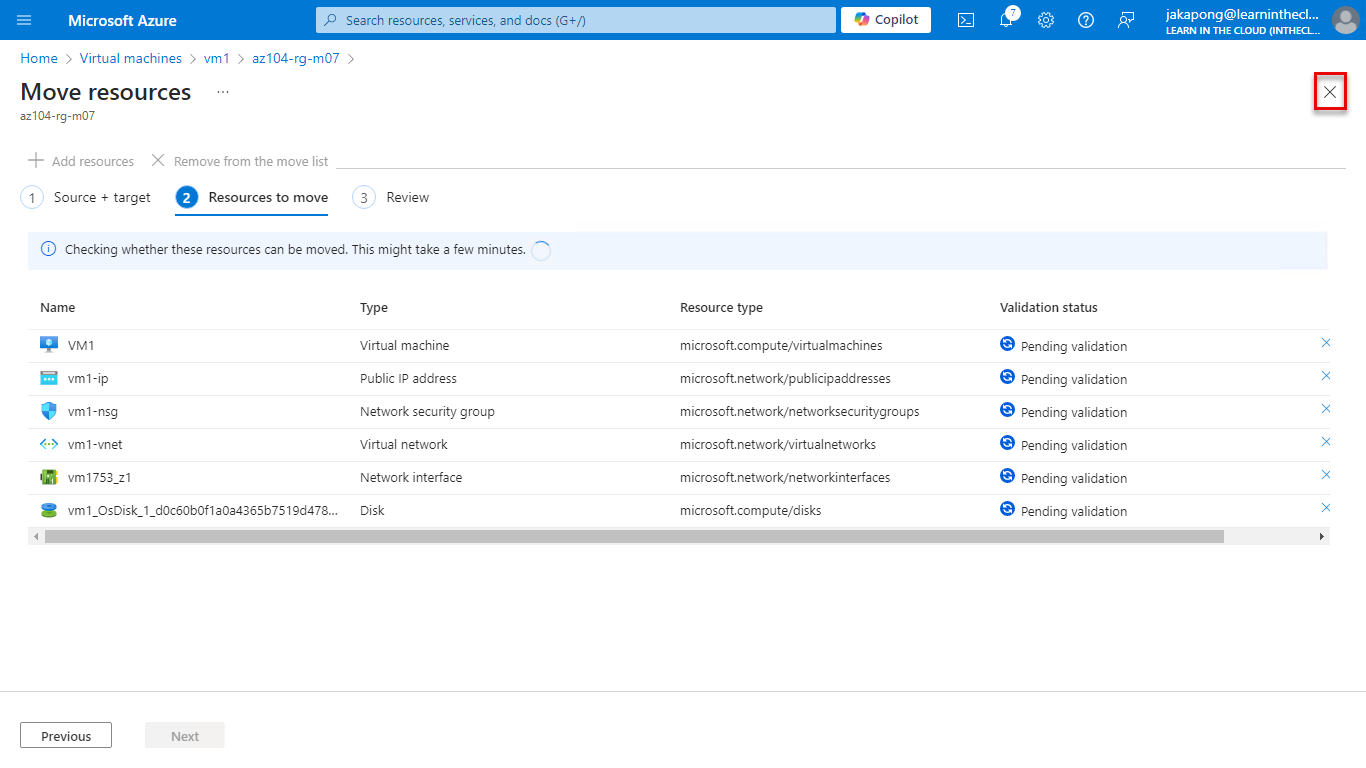Sort by Name column header
1366x768 pixels.
[x=57, y=308]
